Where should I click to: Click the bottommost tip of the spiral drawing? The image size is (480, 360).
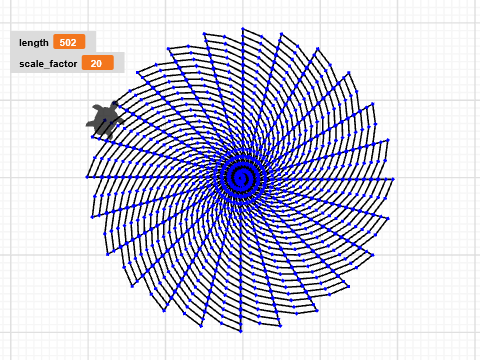241,331
